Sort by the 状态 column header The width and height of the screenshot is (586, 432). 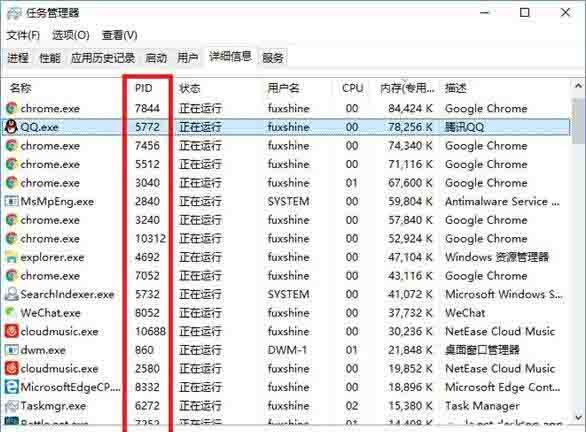190,88
